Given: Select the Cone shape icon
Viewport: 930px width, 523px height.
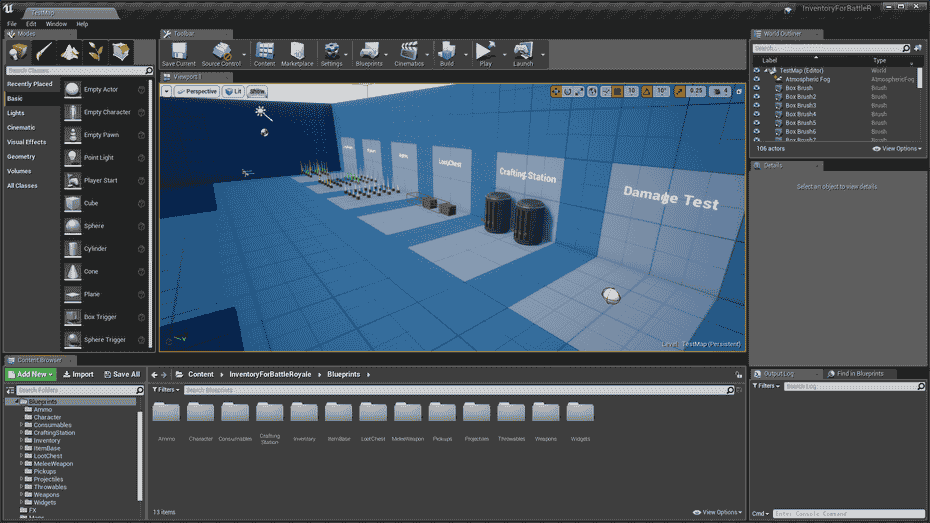Looking at the screenshot, I should tap(72, 272).
